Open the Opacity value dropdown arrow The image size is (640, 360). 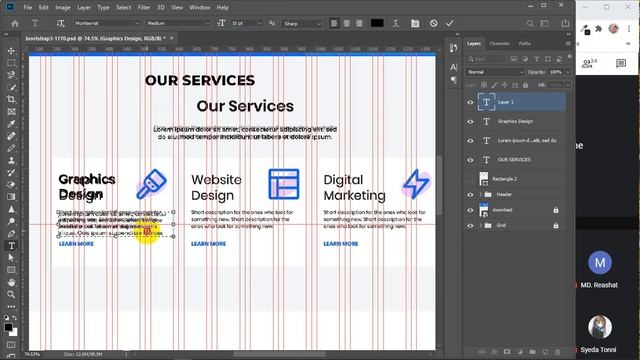pos(568,72)
